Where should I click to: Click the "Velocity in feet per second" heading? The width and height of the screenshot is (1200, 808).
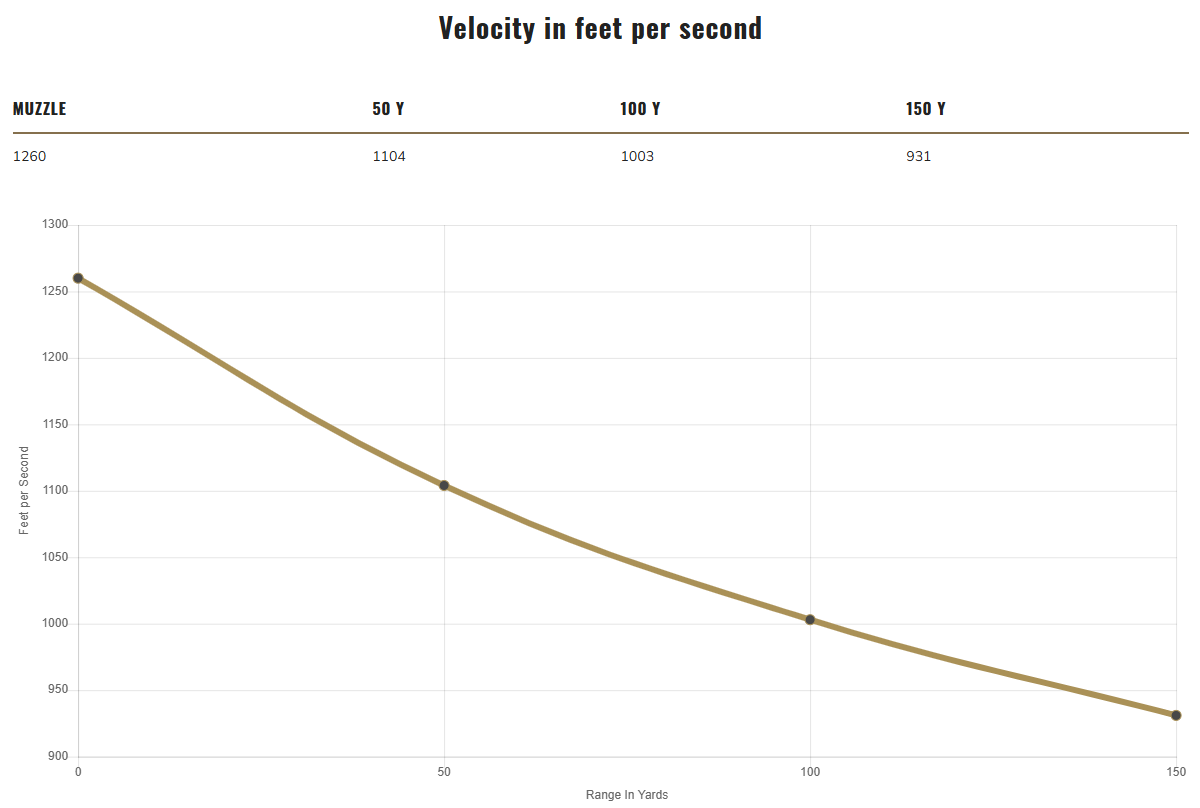click(600, 28)
